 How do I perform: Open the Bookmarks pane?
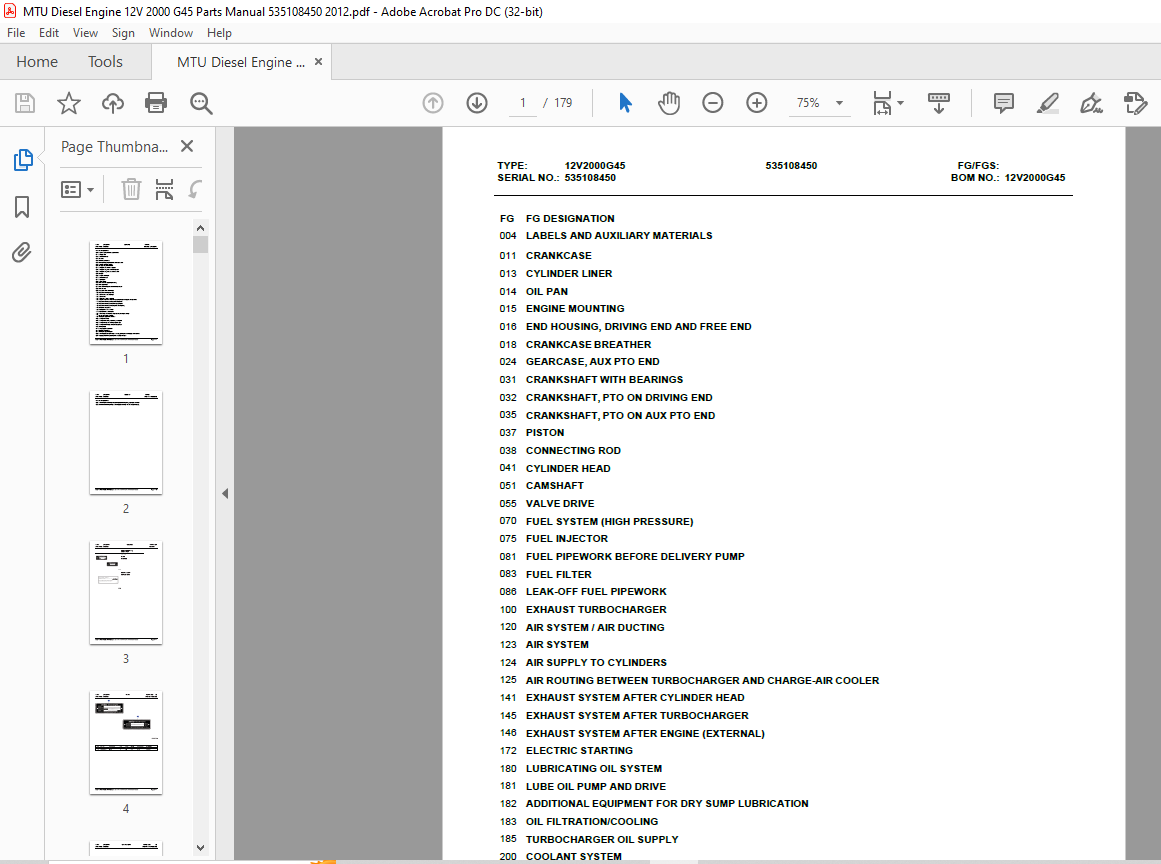[x=22, y=207]
